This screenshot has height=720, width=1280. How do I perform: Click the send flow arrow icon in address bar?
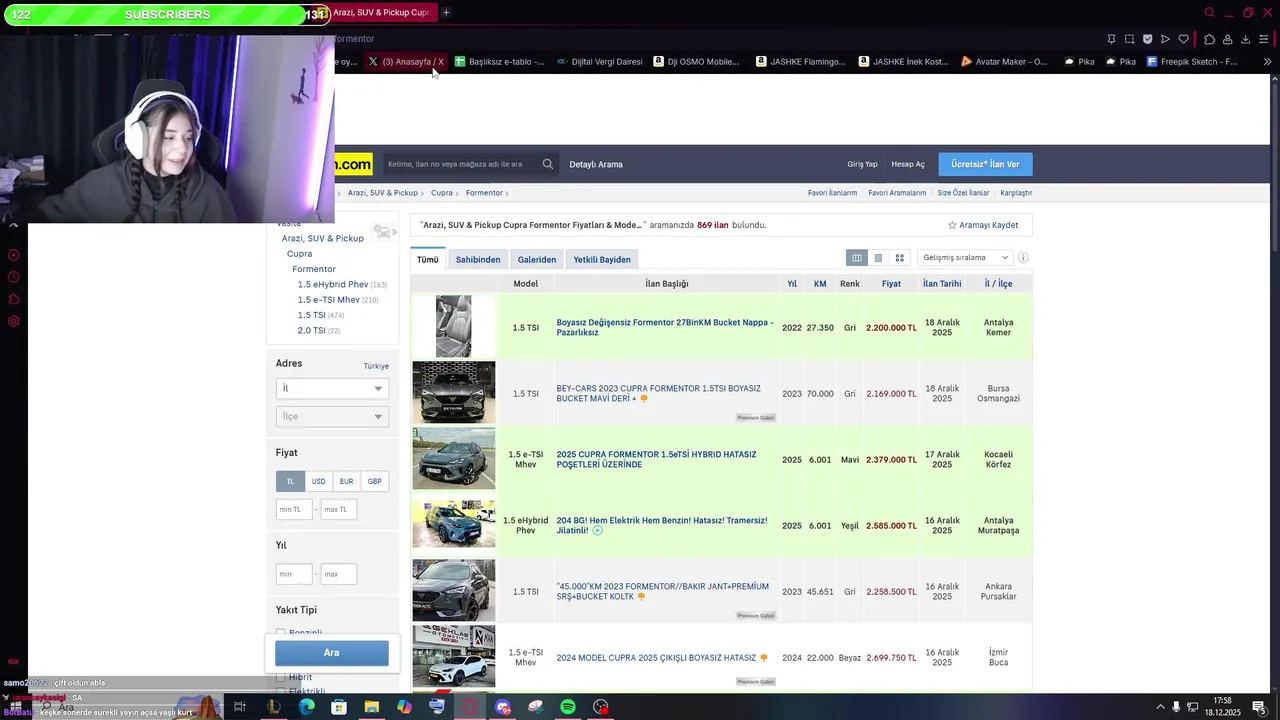point(1165,39)
